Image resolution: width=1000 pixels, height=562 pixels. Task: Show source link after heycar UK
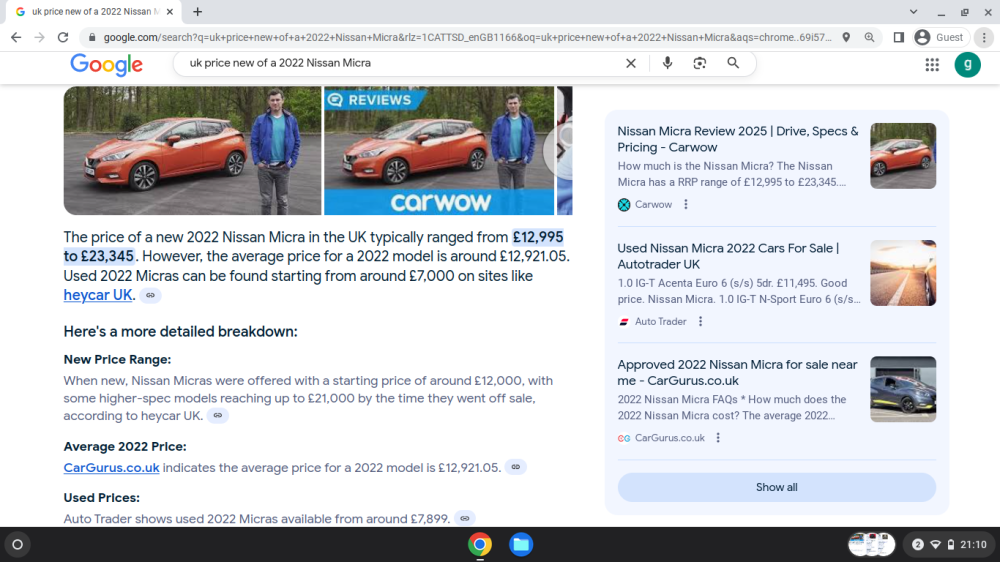(151, 295)
